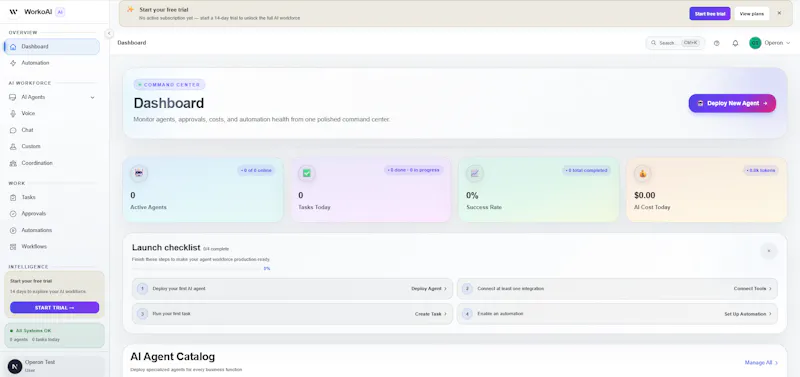Collapse the sidebar with the arrow toggle
This screenshot has height=377, width=800.
click(x=109, y=33)
